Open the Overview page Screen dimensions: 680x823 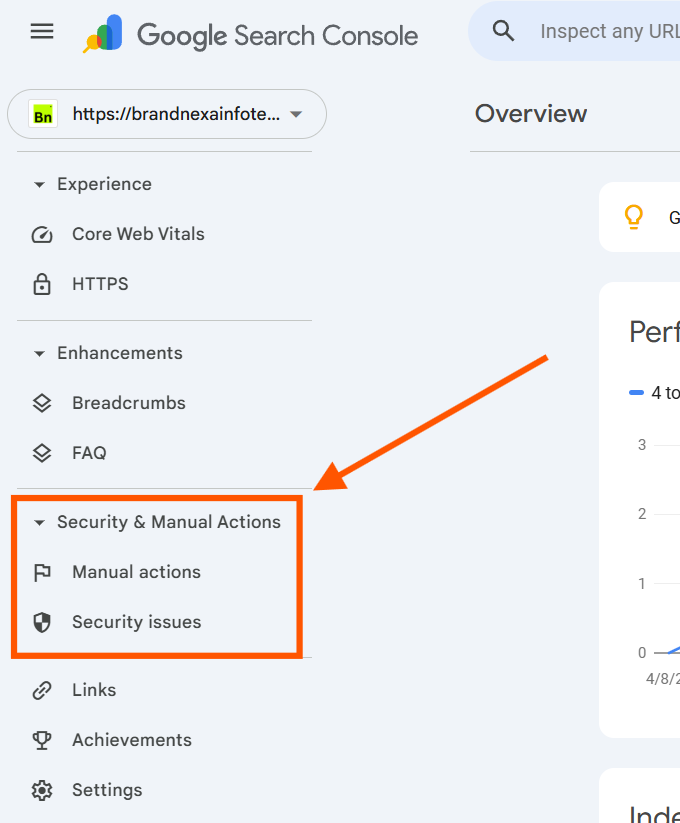pos(531,113)
